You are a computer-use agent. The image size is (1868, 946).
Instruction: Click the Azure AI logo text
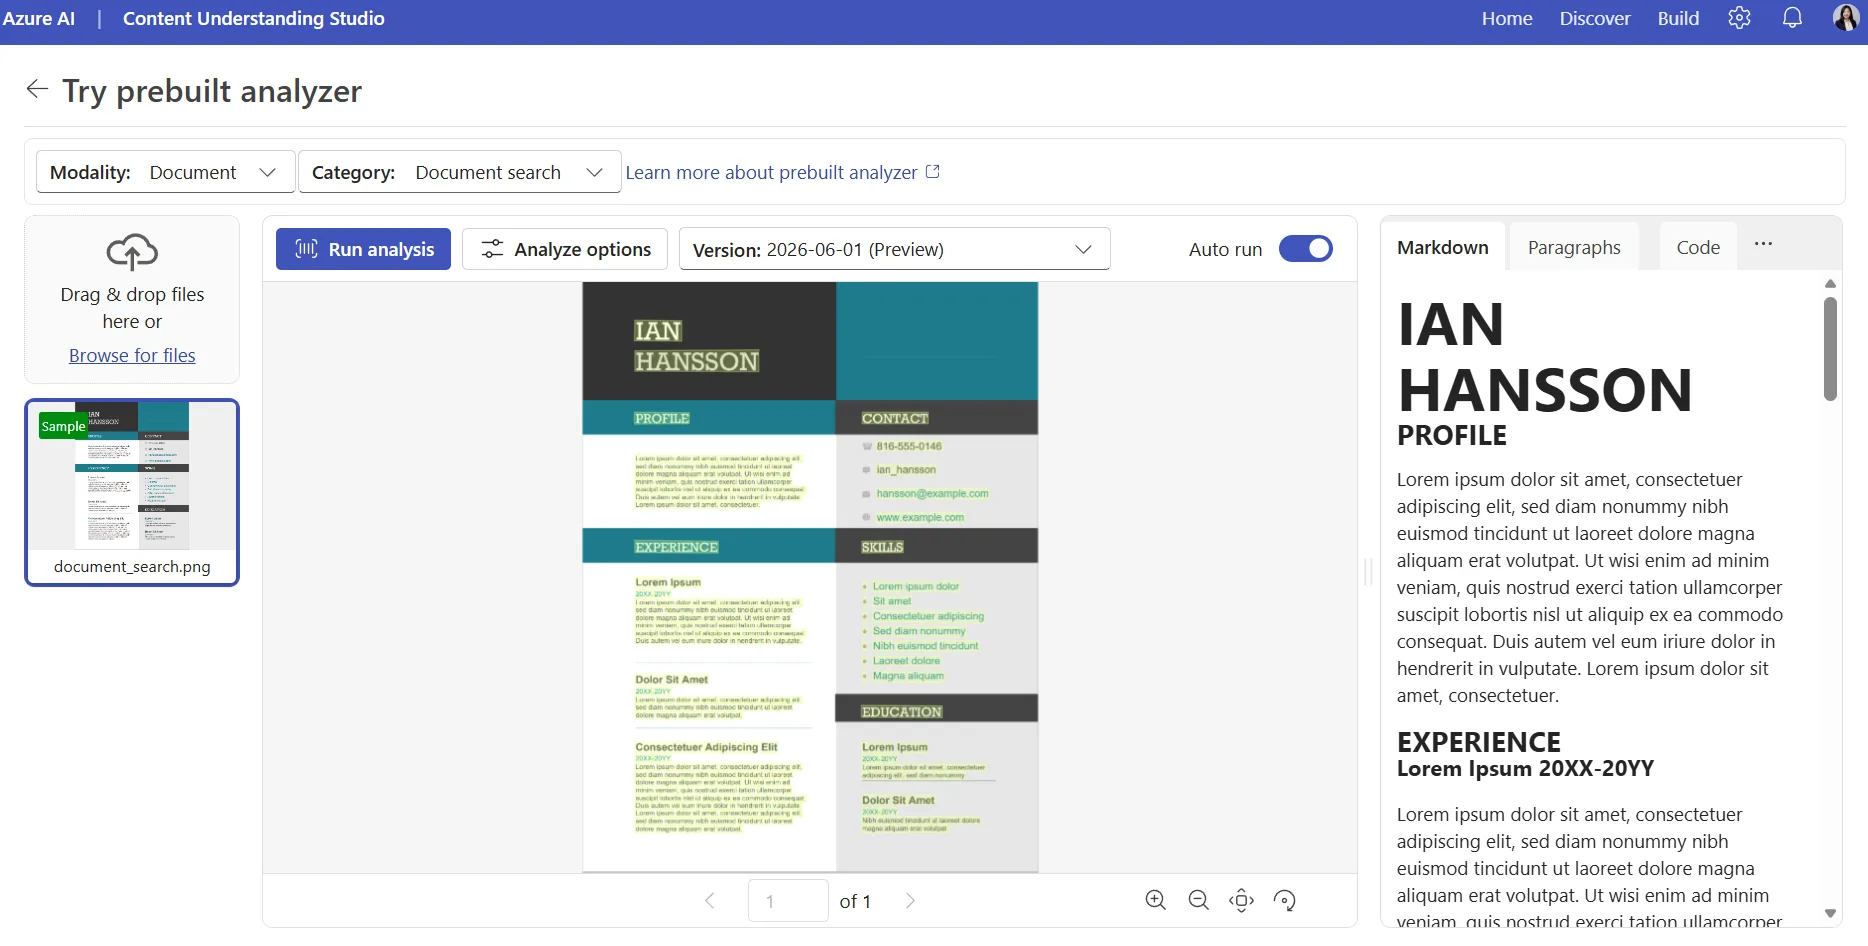coord(39,18)
